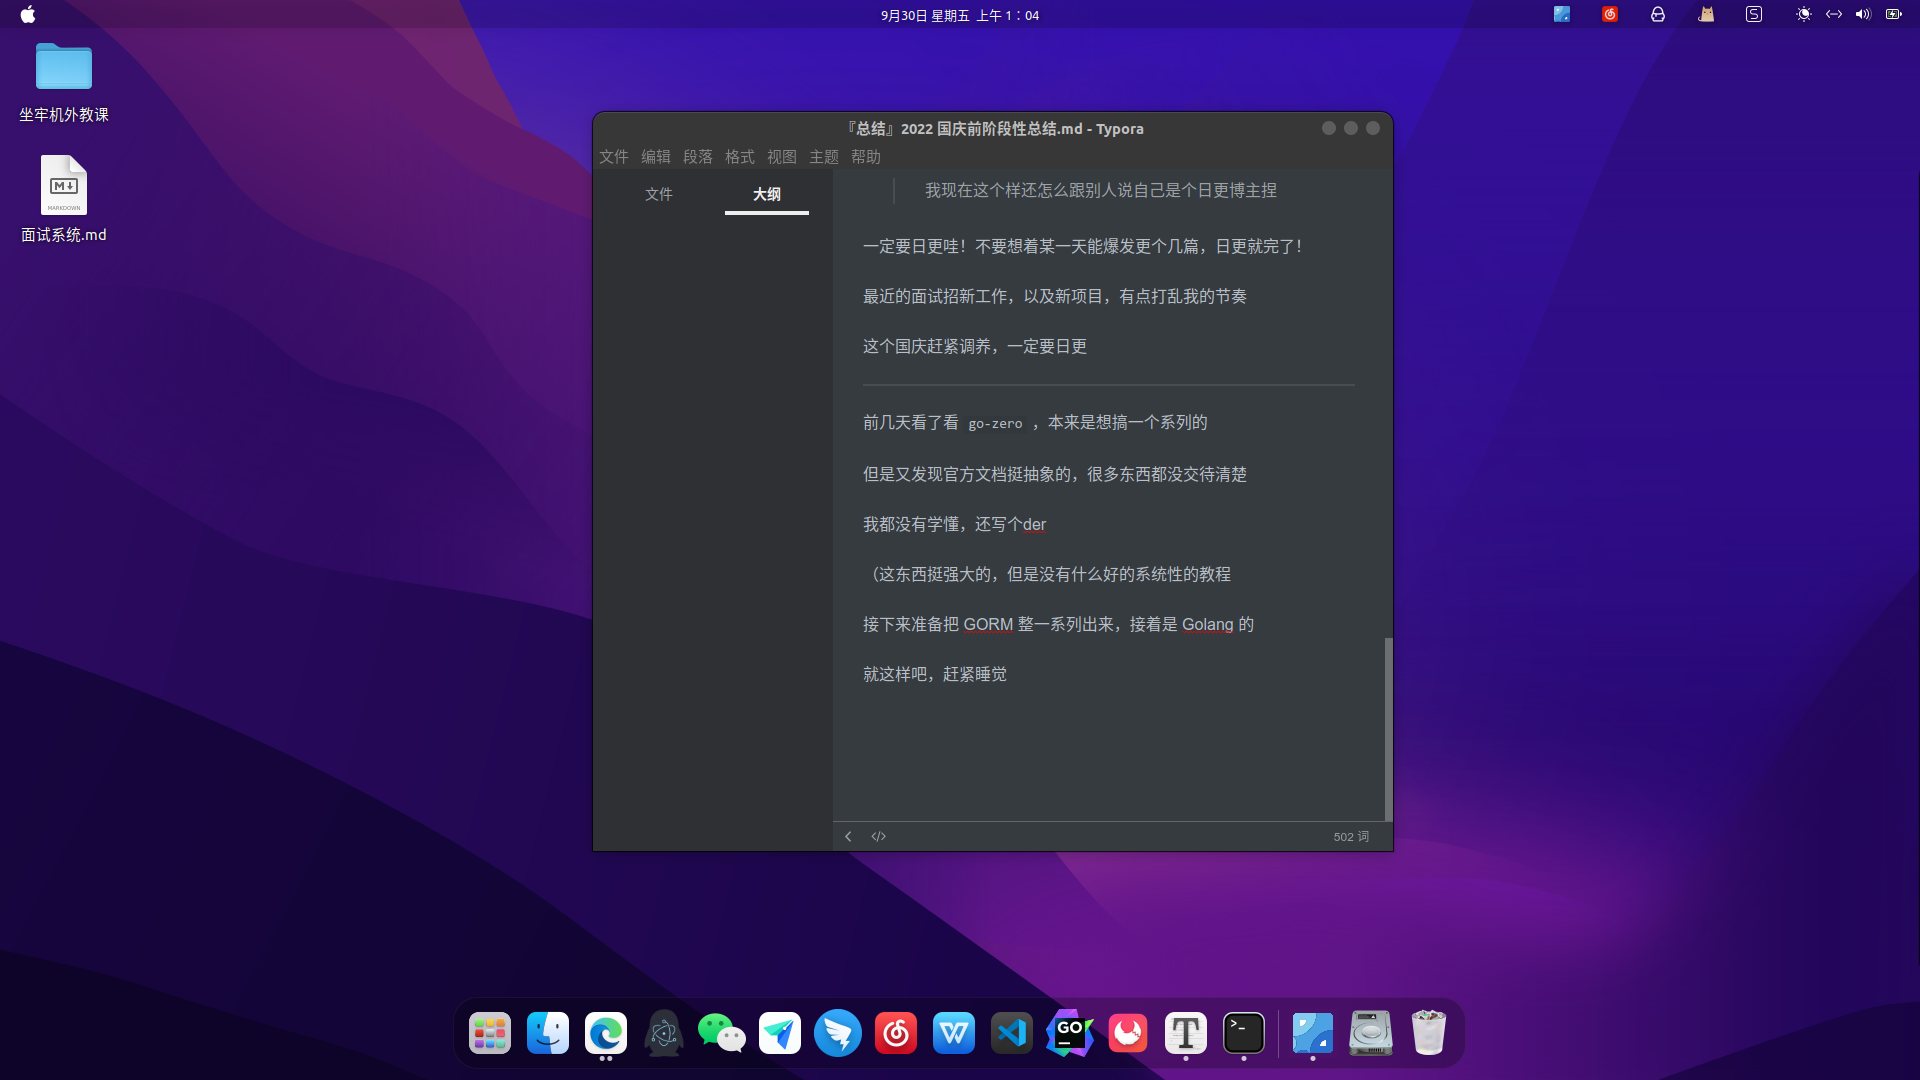Open the QQ penguin icon in dock
The image size is (1920, 1080).
point(664,1033)
